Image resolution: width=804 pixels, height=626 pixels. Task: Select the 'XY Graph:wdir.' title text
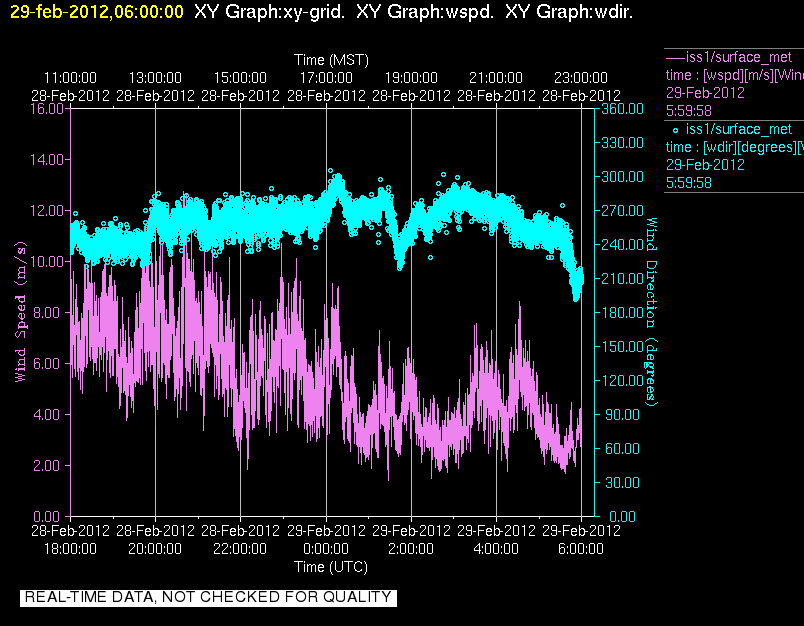click(569, 12)
